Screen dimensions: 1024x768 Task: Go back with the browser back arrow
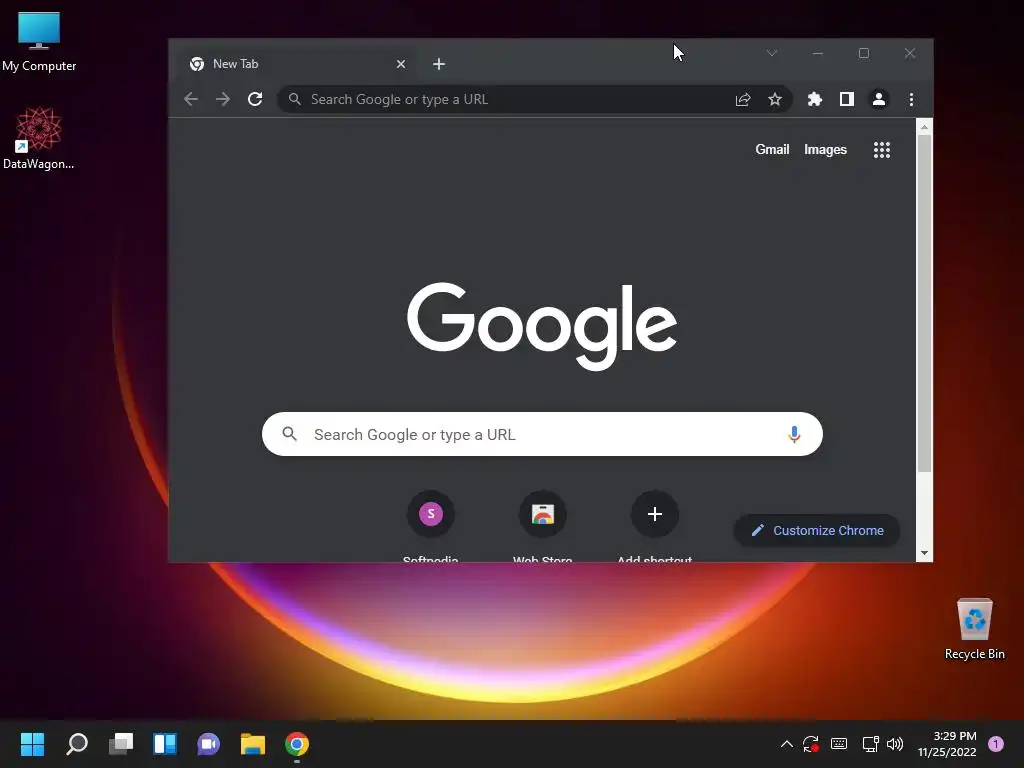click(x=191, y=99)
